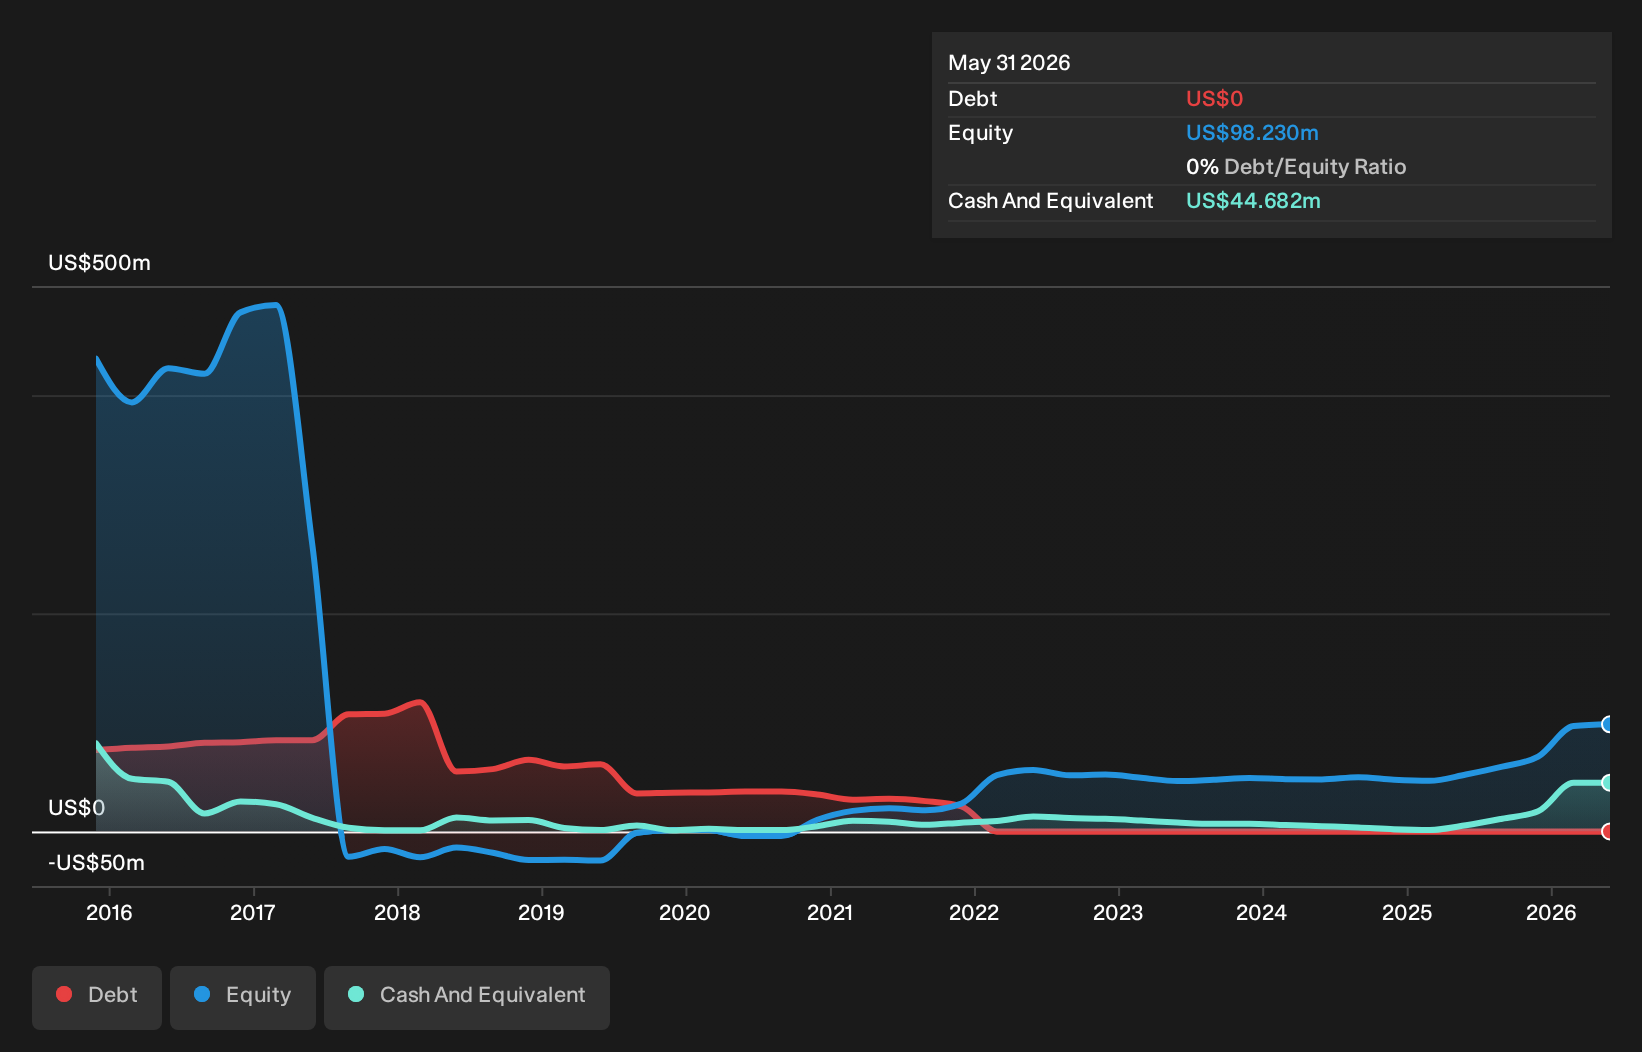The width and height of the screenshot is (1642, 1052).
Task: Click the red US$0 debt value in tooltip
Action: (x=1214, y=99)
